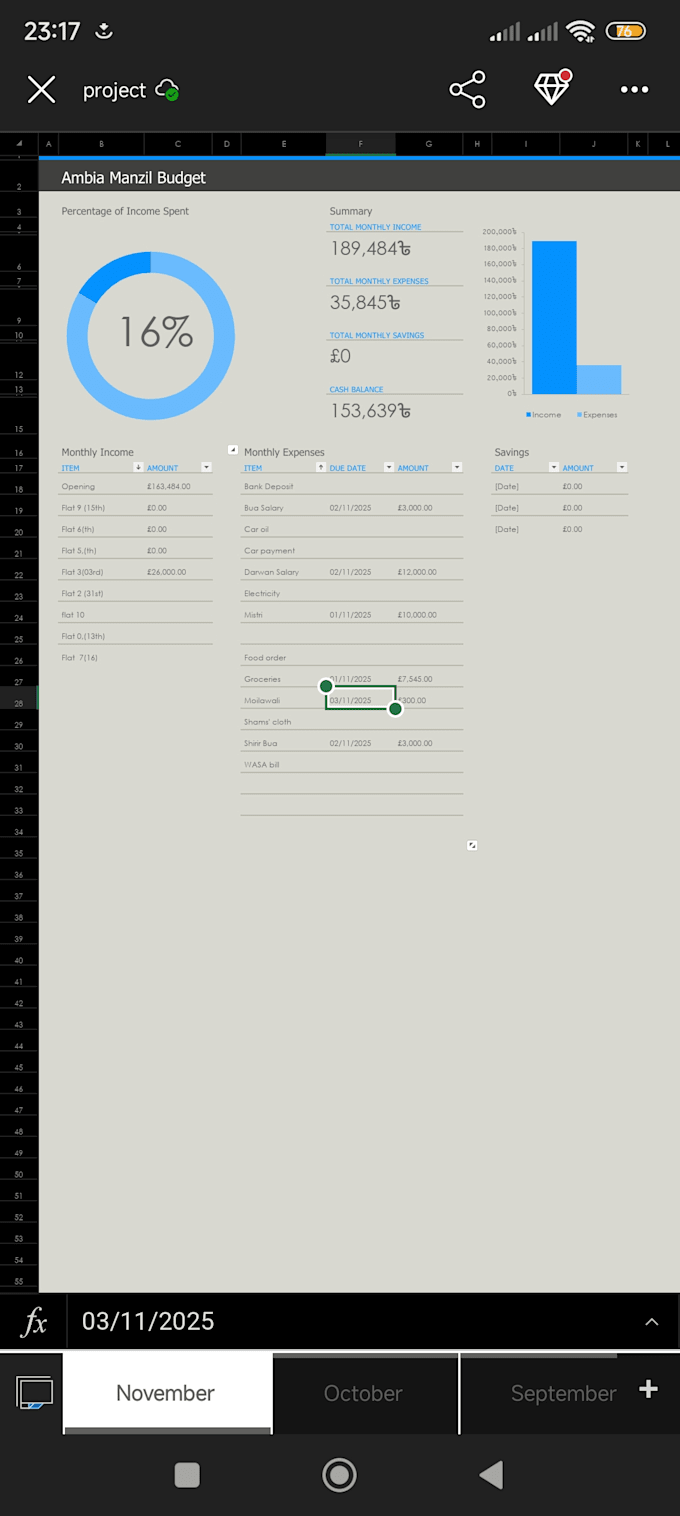This screenshot has height=1516, width=680.
Task: Select the blue Income bar in chart
Action: click(554, 317)
